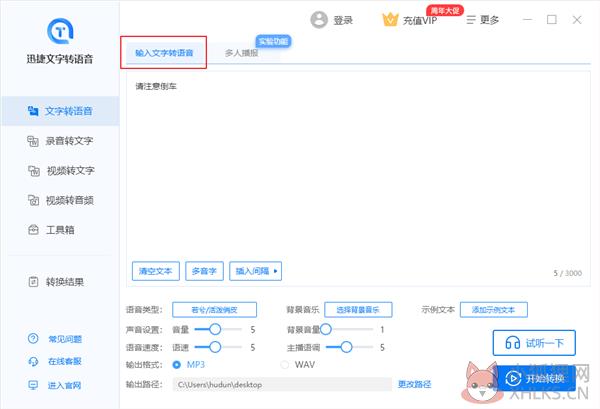Click the 更多 hamburger menu icon

[471, 20]
